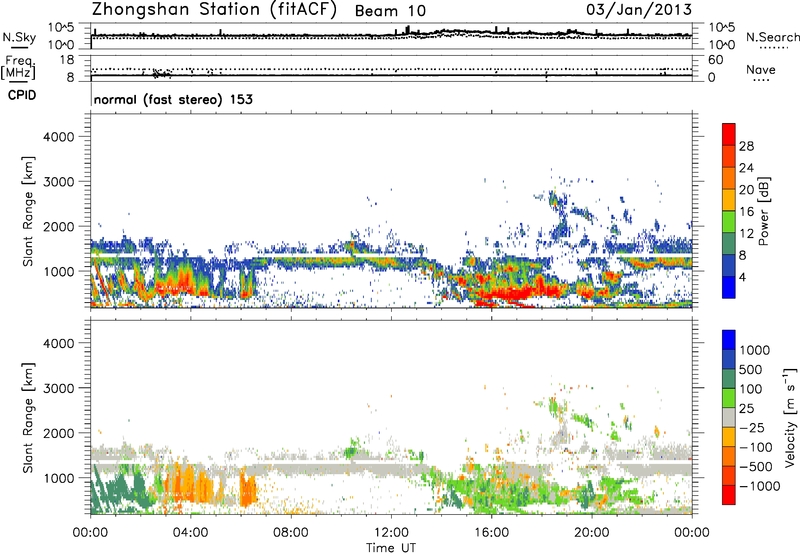Image resolution: width=800 pixels, height=554 pixels.
Task: Click 'Slant Range [km]' label of power panel
Action: pyautogui.click(x=28, y=211)
